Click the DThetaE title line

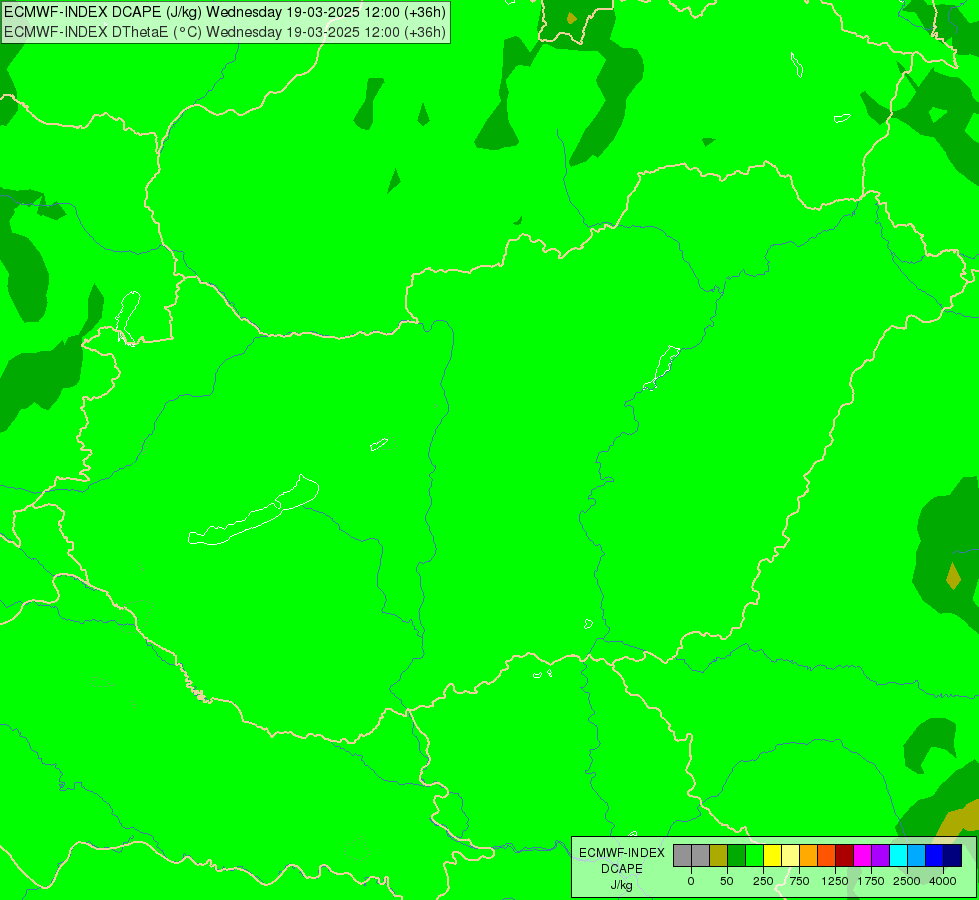pyautogui.click(x=225, y=31)
